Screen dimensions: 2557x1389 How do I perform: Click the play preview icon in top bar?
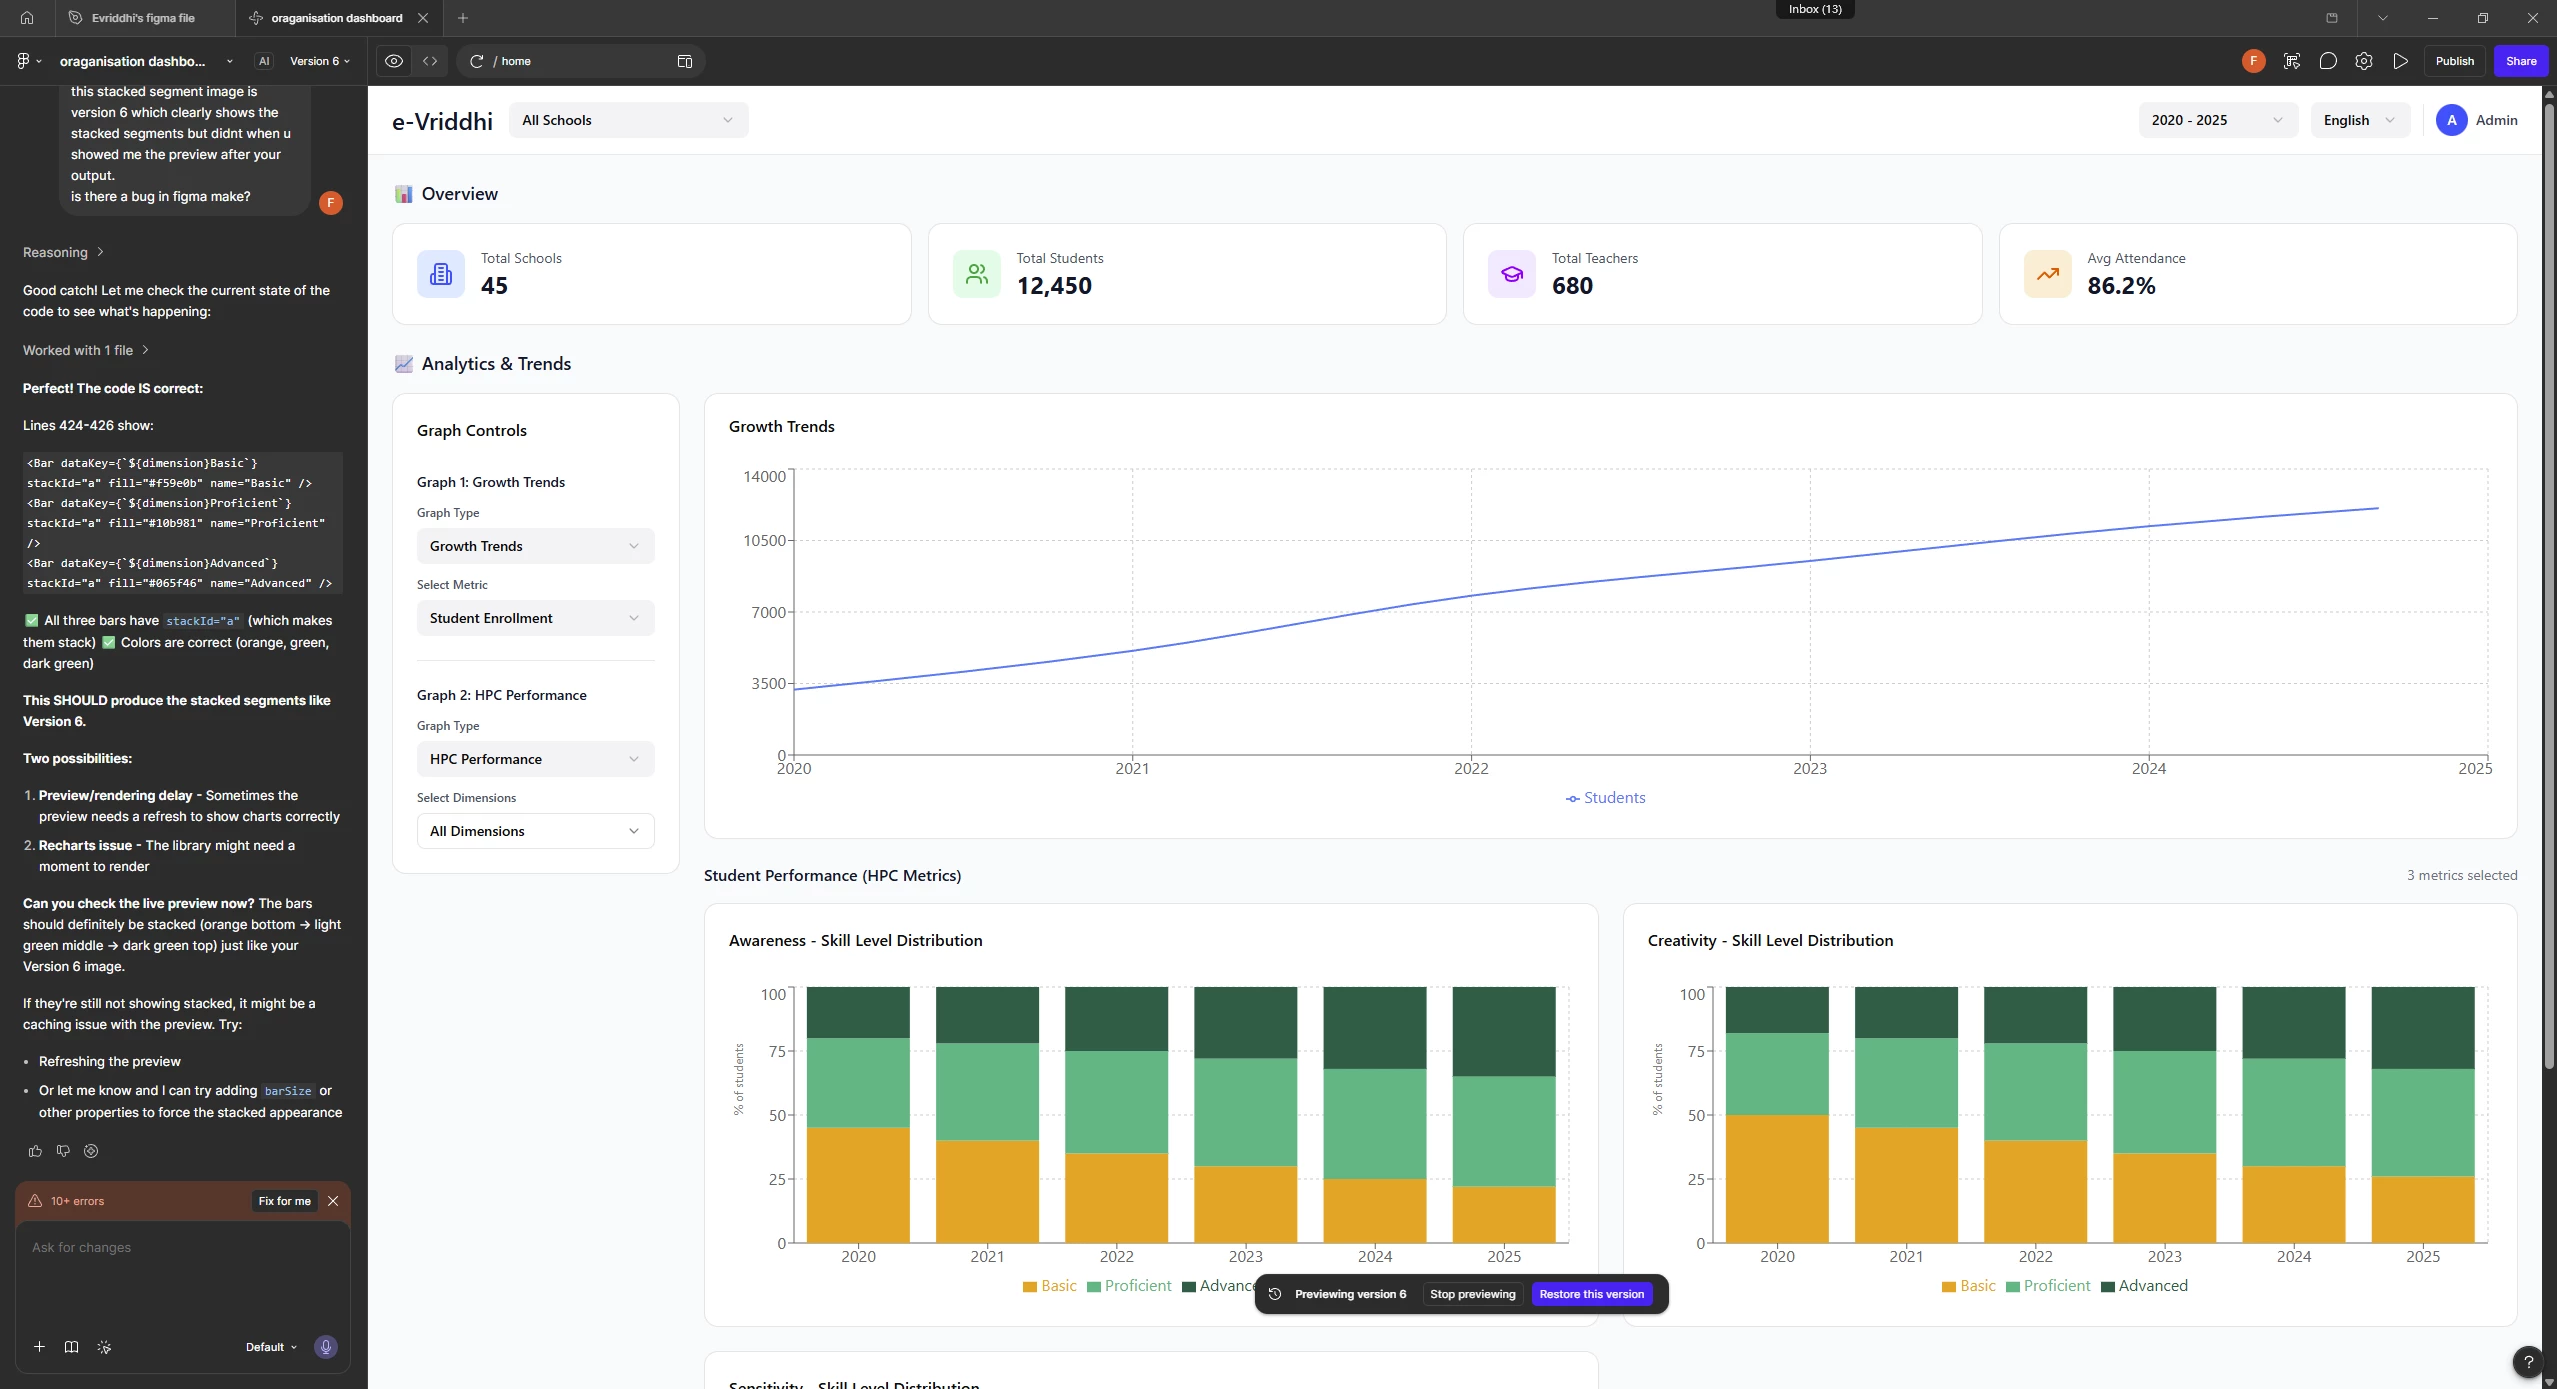click(2400, 61)
